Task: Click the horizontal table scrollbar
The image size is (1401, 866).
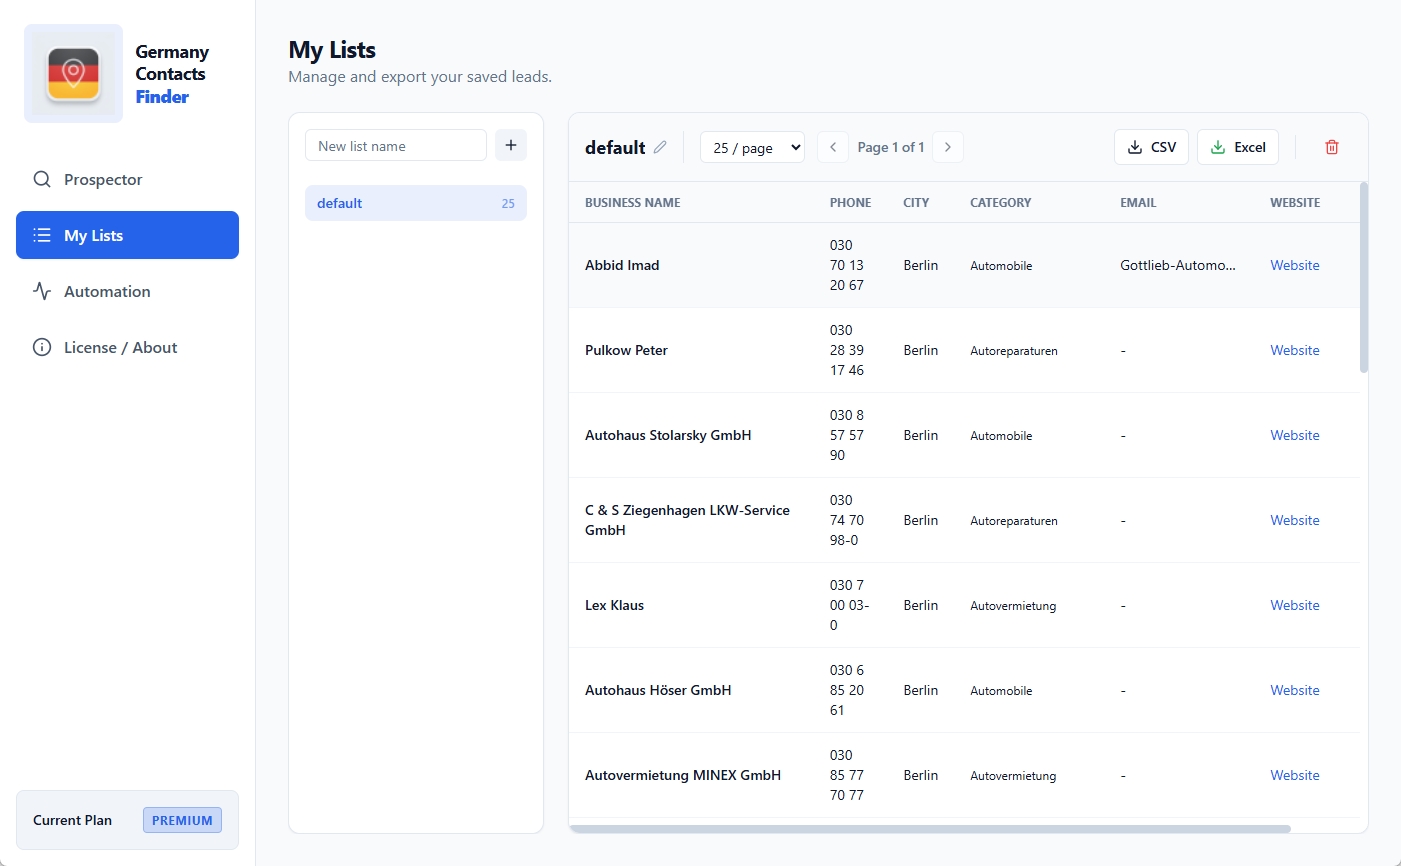Action: [930, 828]
